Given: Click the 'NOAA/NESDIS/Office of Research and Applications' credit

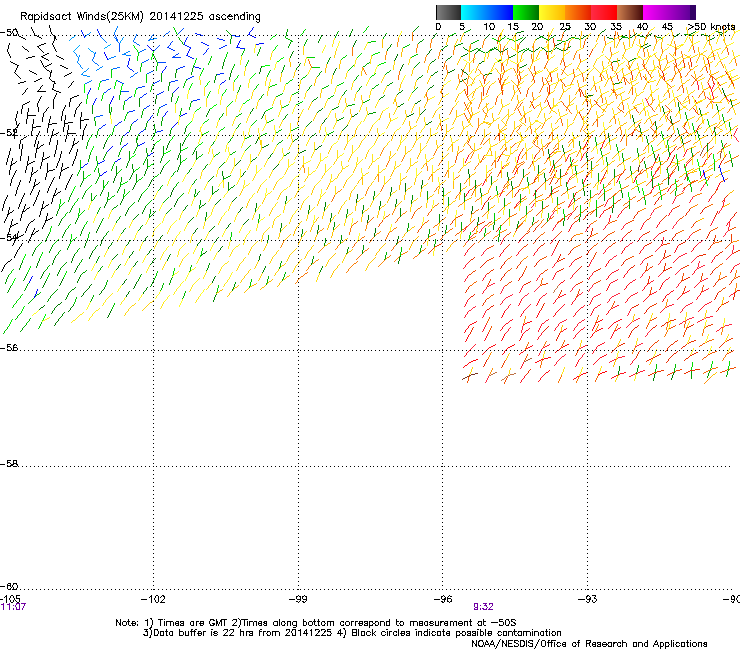Looking at the screenshot, I should (x=589, y=644).
